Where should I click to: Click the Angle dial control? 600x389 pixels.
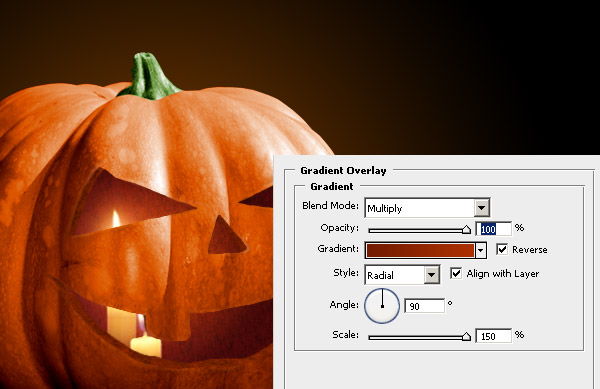click(382, 306)
